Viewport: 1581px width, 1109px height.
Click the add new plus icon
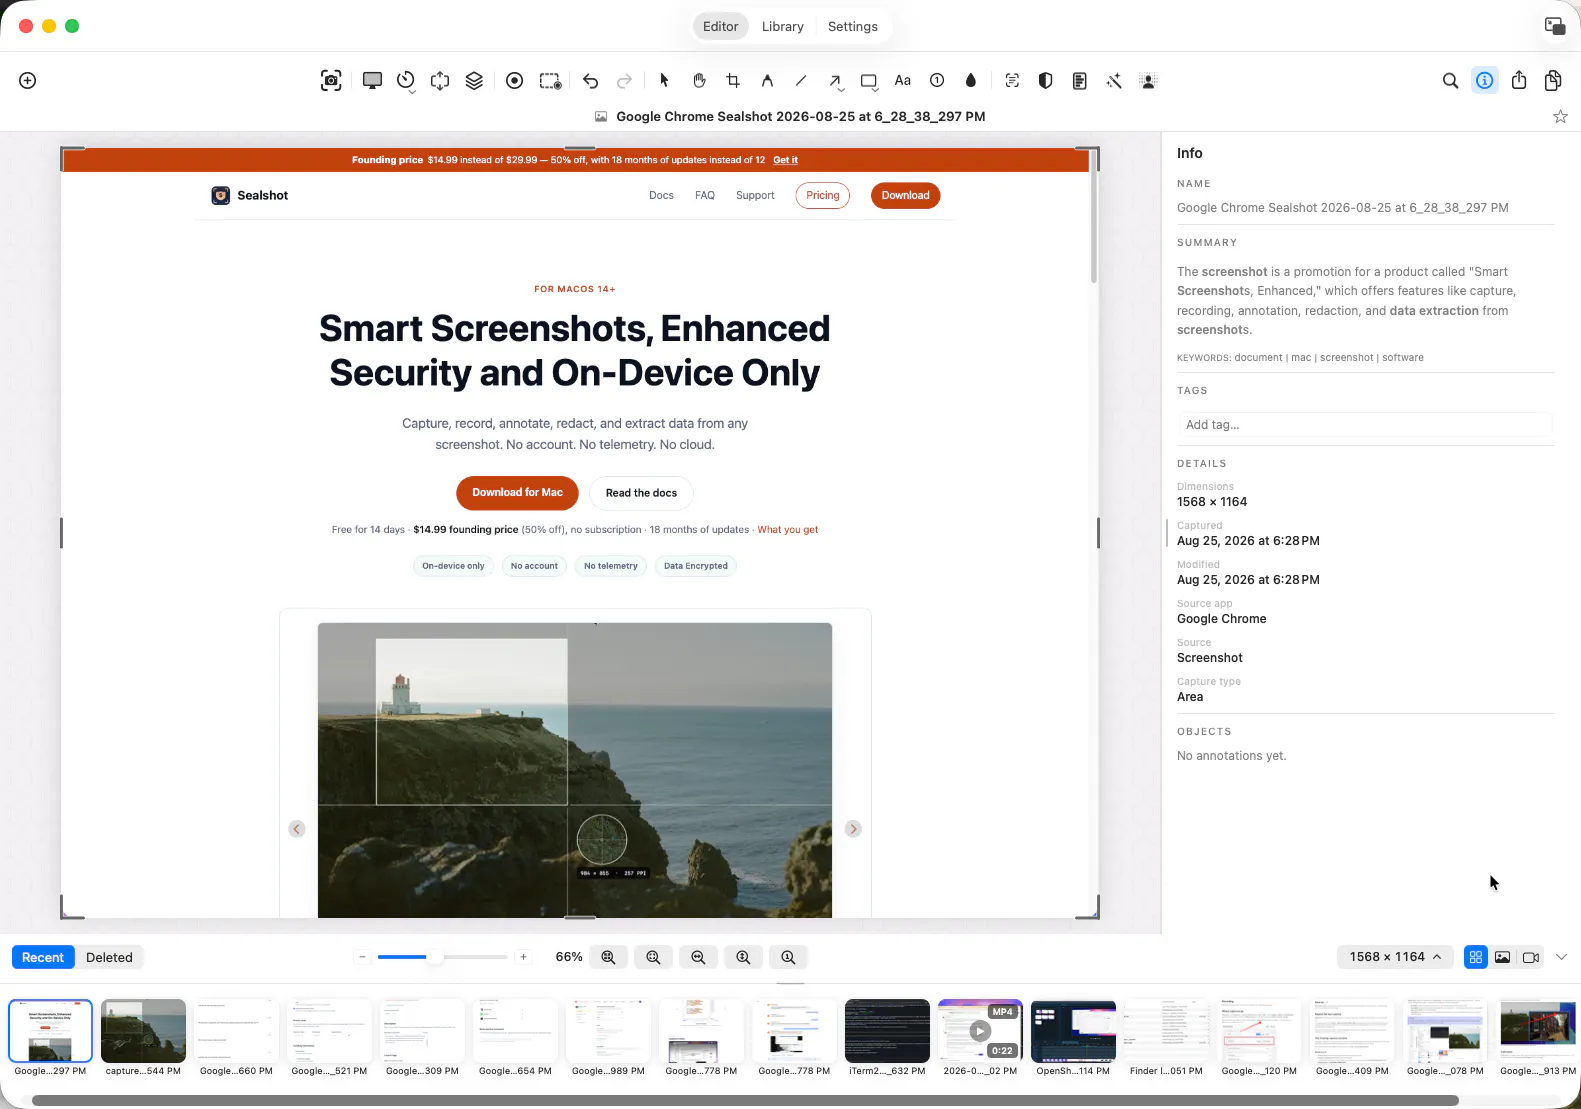click(x=28, y=81)
